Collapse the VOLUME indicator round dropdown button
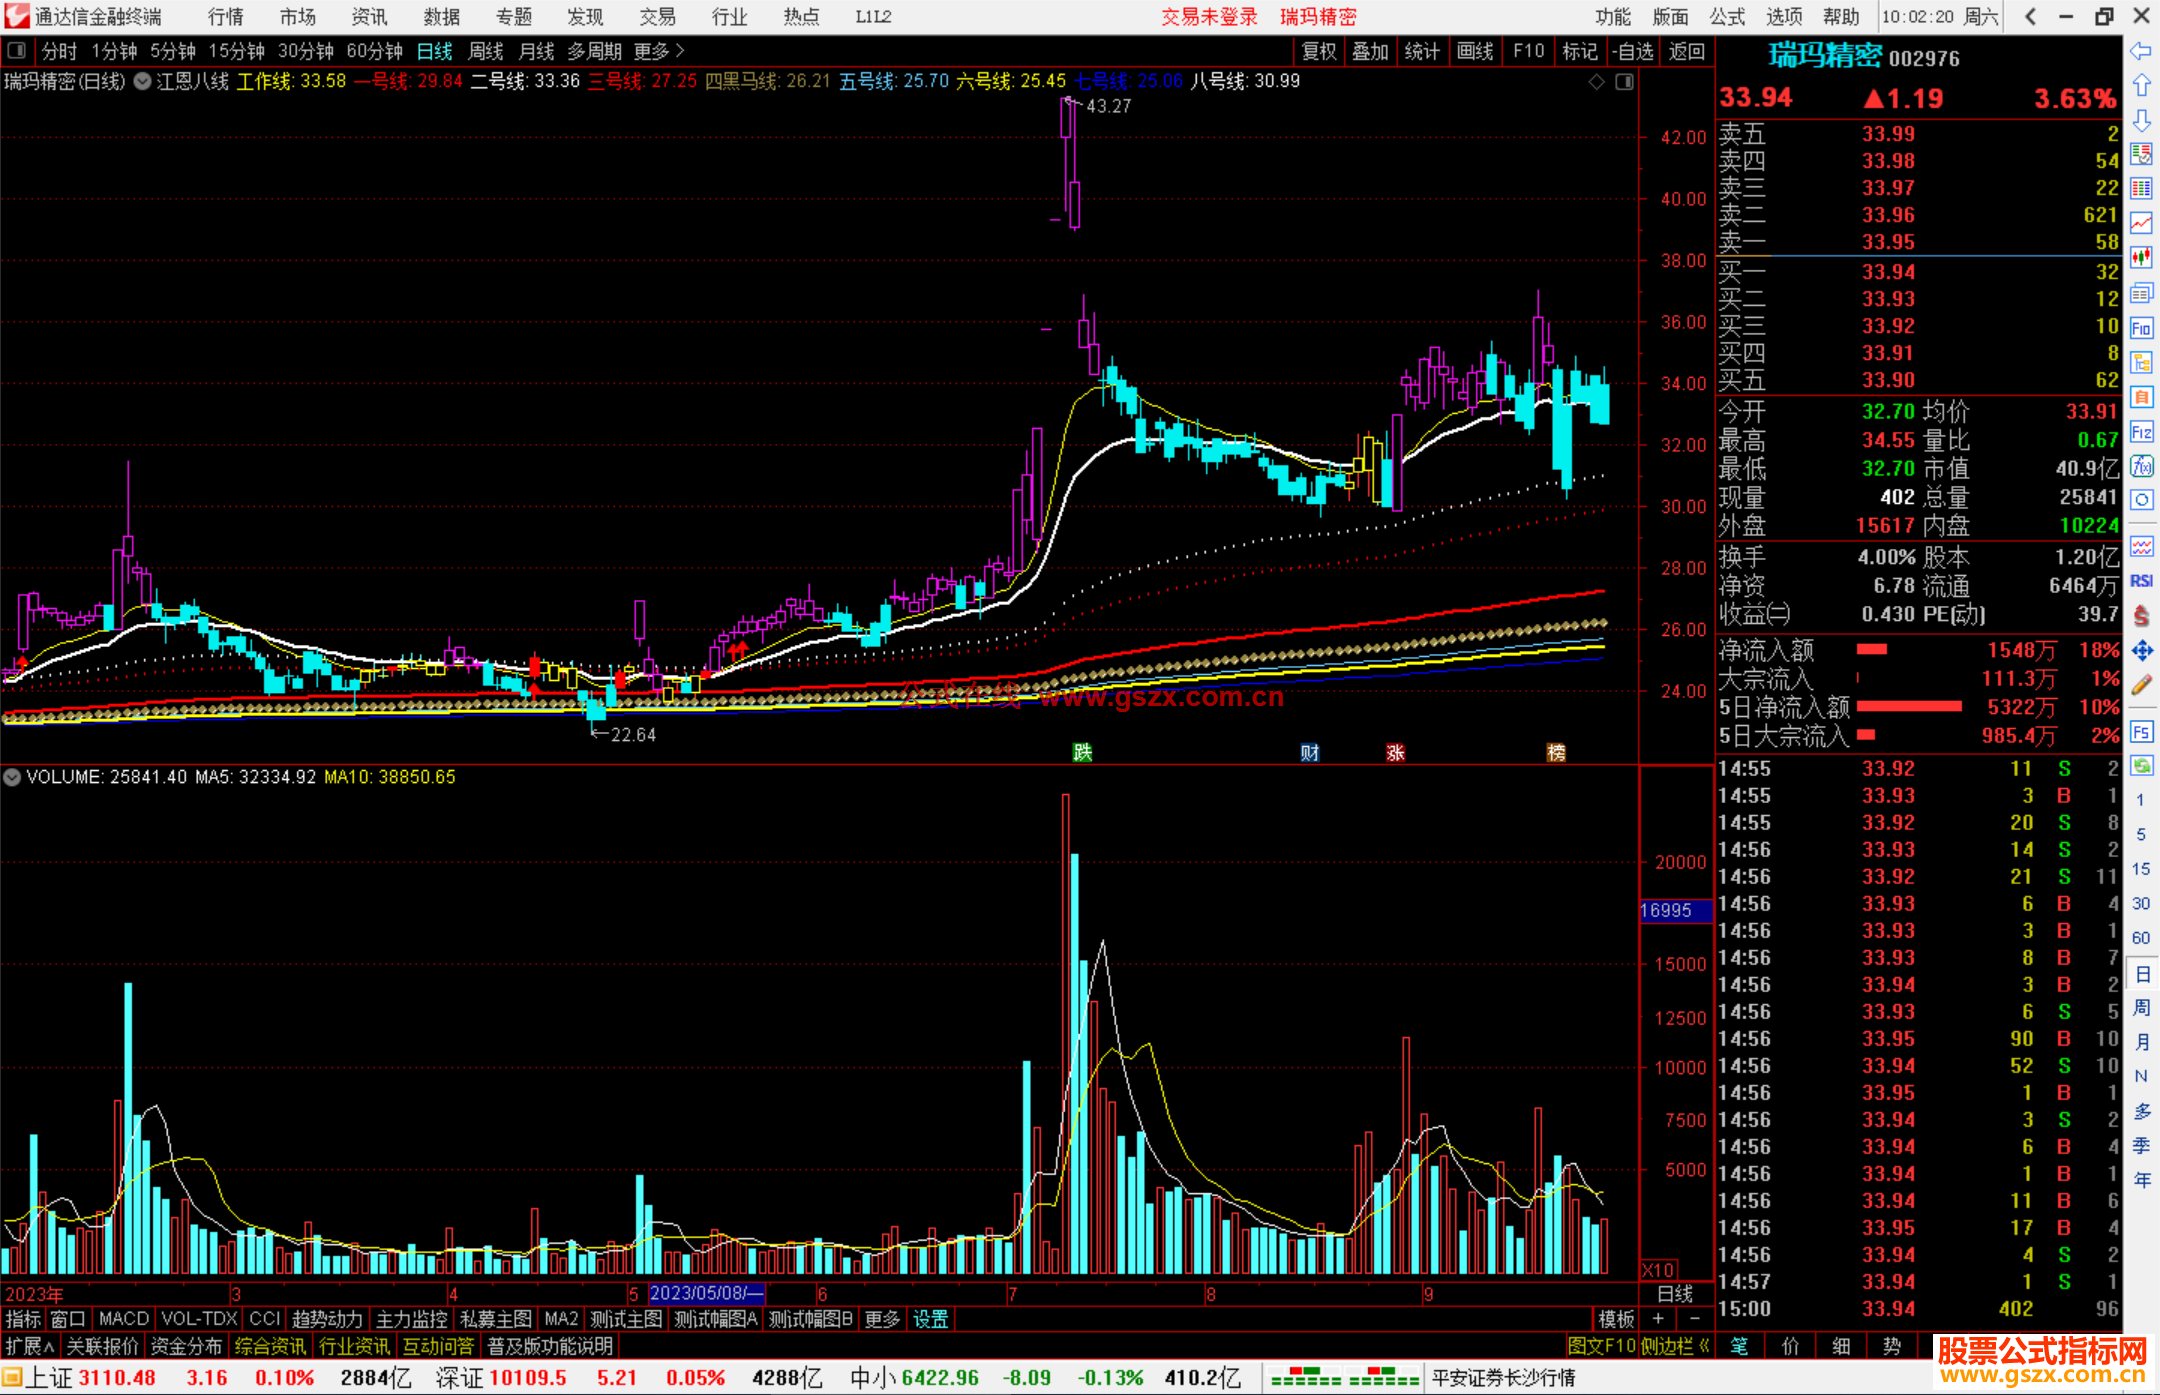This screenshot has width=2160, height=1395. [x=12, y=777]
